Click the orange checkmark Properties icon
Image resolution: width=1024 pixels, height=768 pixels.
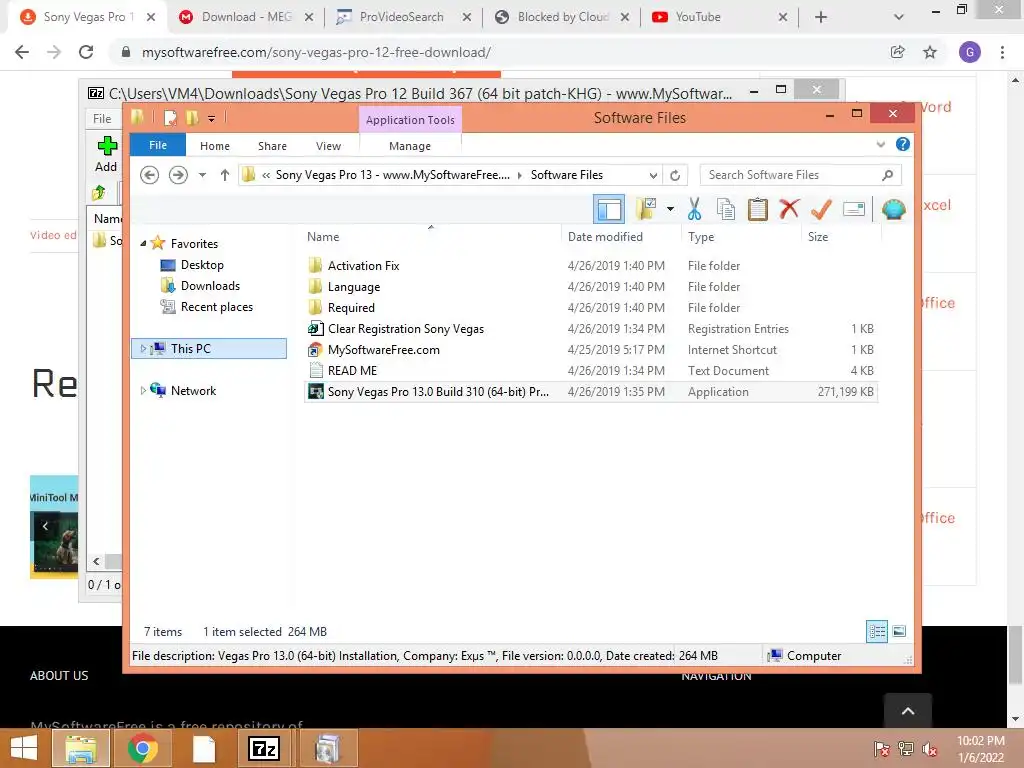pos(821,209)
